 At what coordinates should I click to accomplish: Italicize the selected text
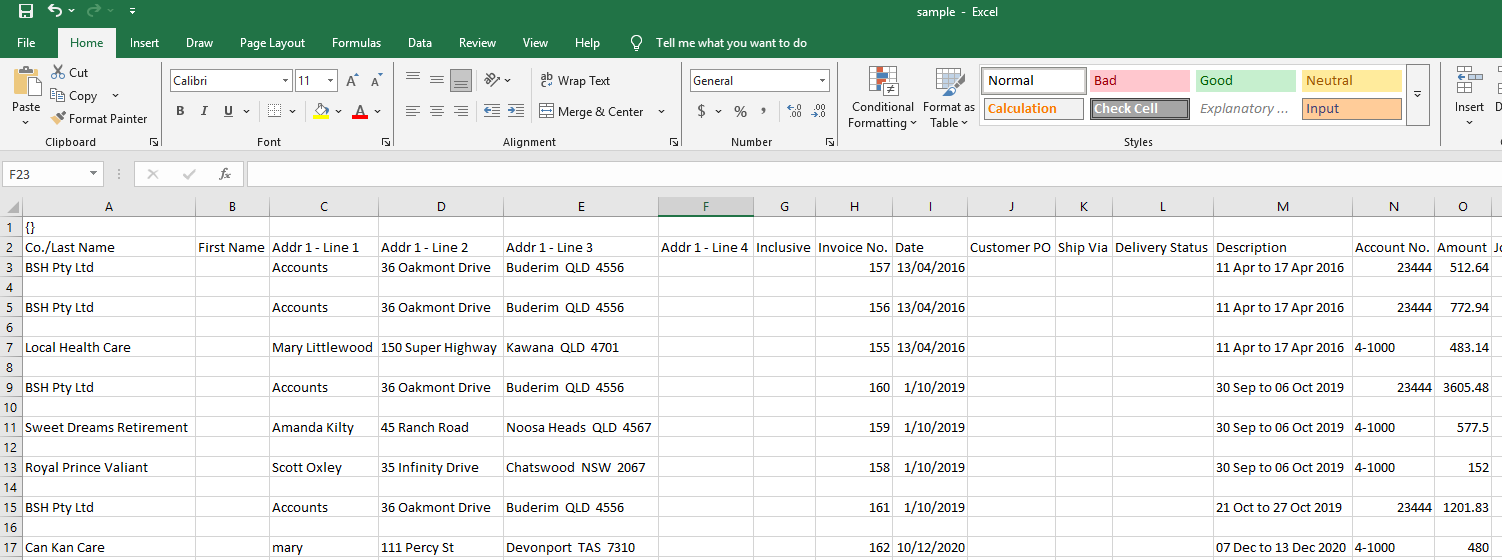click(x=204, y=111)
